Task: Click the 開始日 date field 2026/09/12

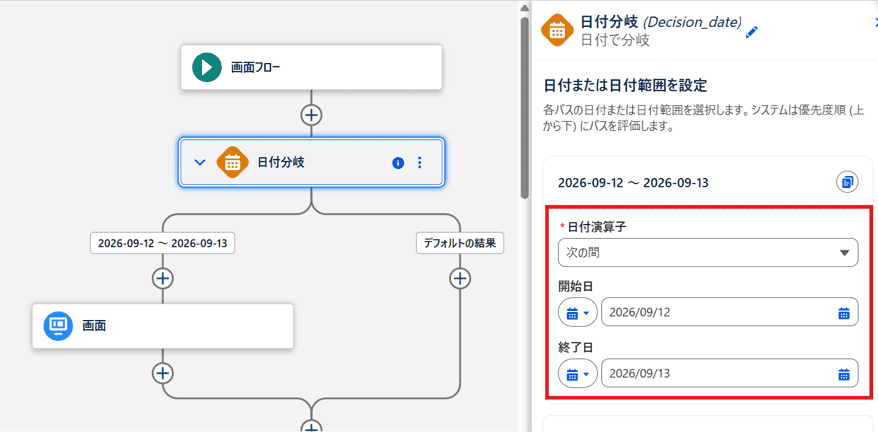Action: point(730,312)
